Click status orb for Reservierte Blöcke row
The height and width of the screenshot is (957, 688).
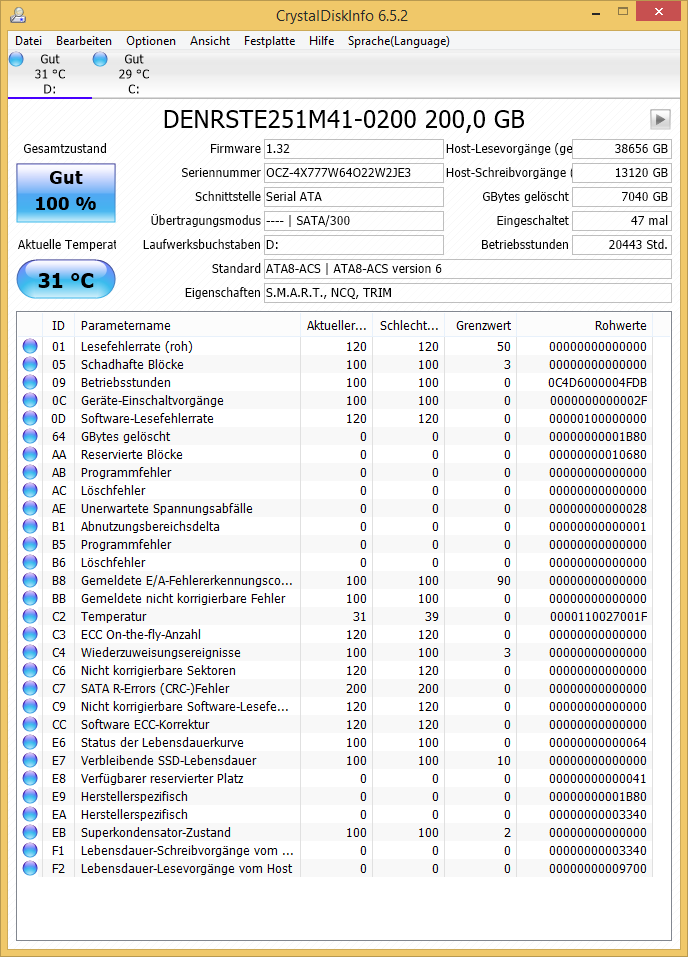click(30, 454)
